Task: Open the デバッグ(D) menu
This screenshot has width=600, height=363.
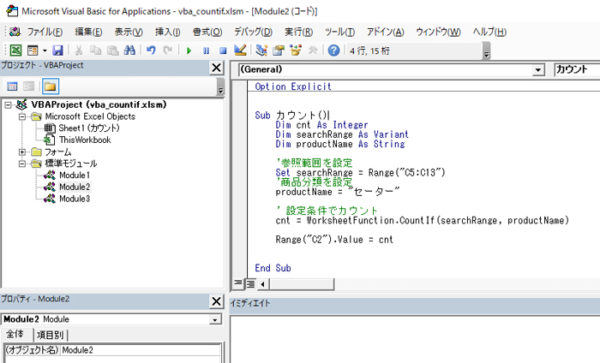Action: (x=253, y=32)
